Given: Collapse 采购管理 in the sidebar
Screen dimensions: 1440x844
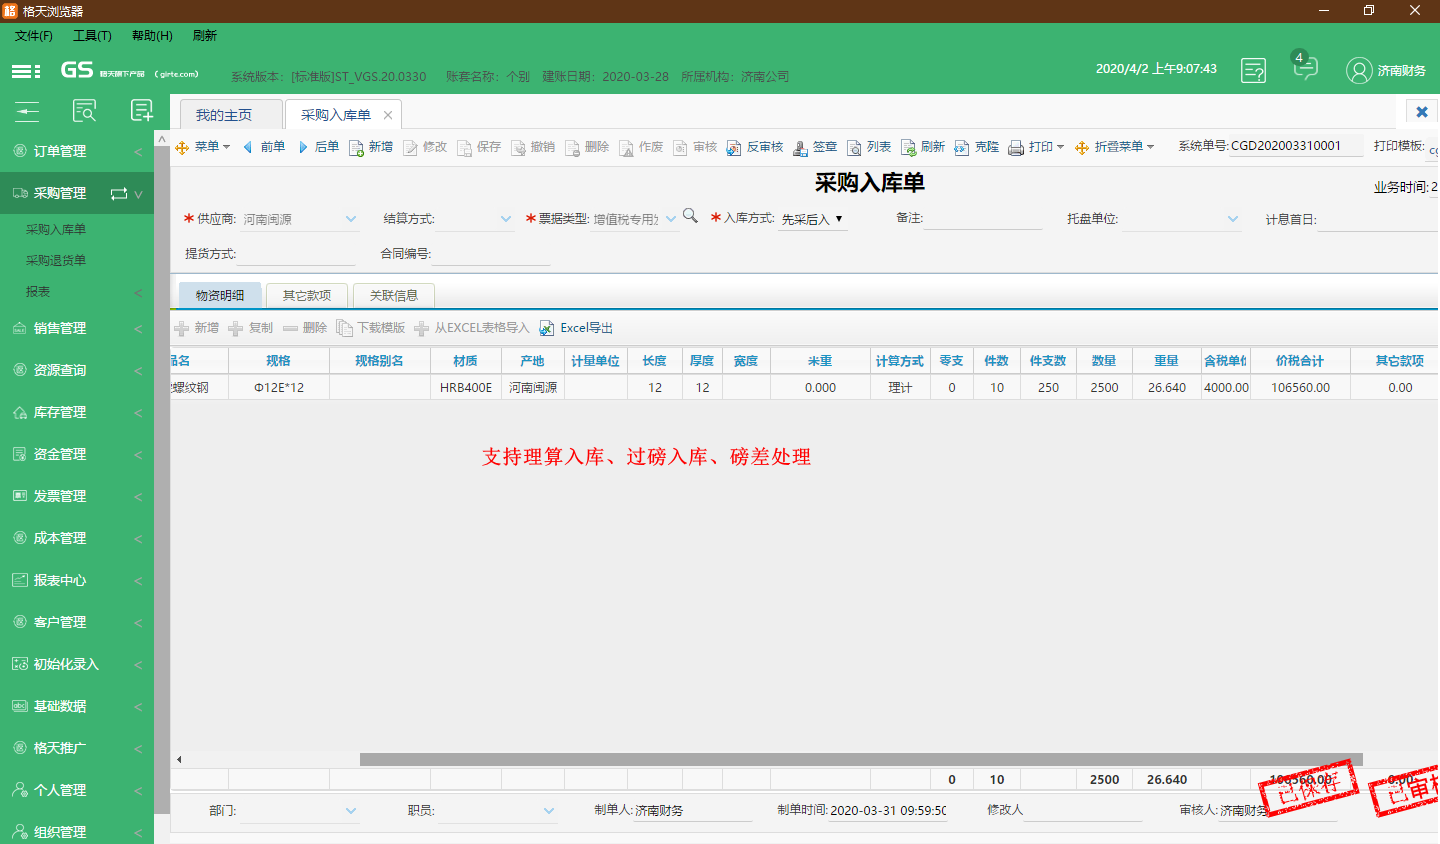Looking at the screenshot, I should [77, 193].
